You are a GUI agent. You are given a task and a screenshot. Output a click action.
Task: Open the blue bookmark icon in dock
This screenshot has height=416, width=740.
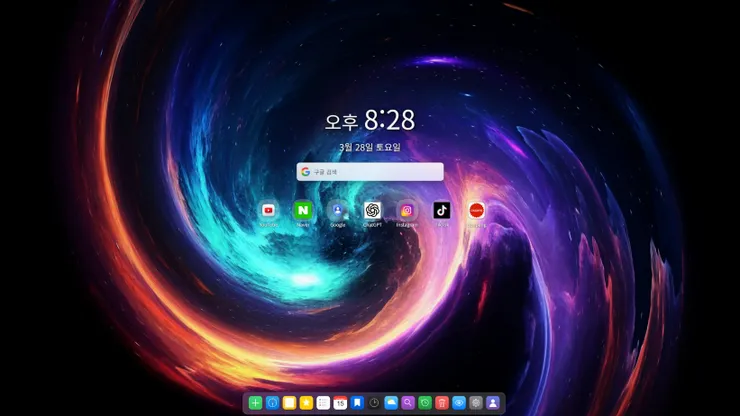357,403
